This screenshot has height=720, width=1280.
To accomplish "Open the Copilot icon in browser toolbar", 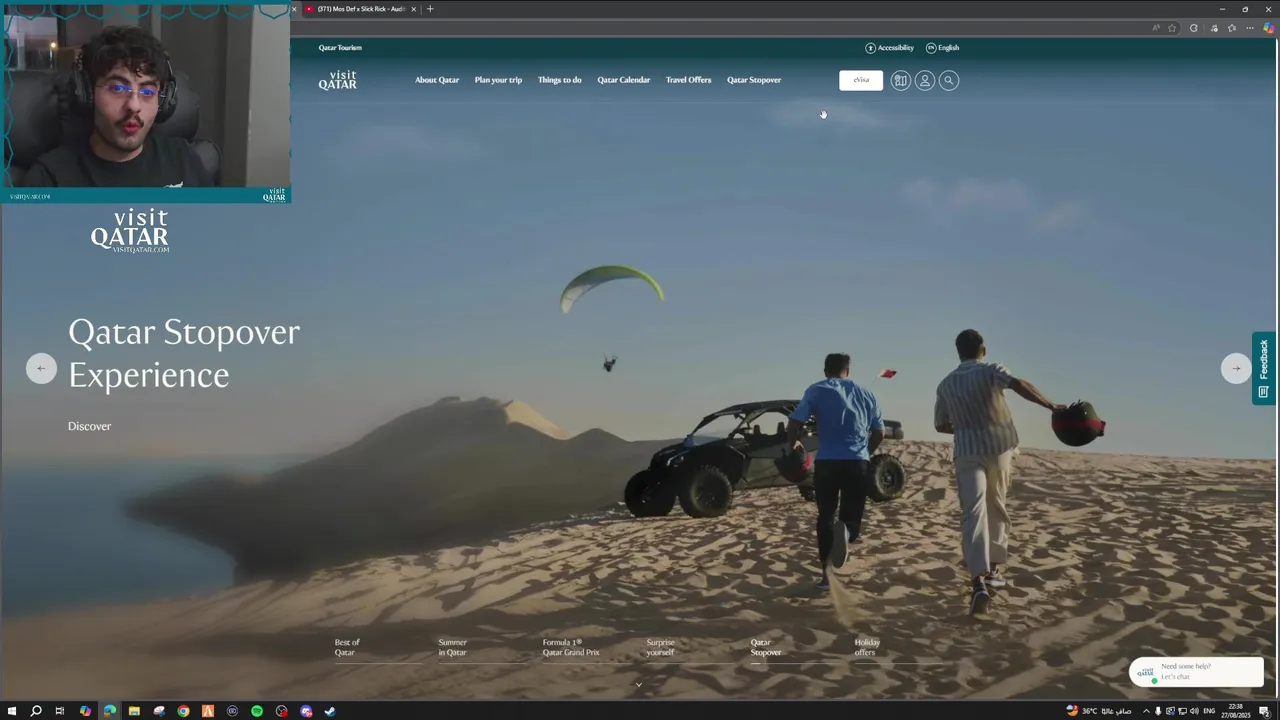I will (1269, 28).
